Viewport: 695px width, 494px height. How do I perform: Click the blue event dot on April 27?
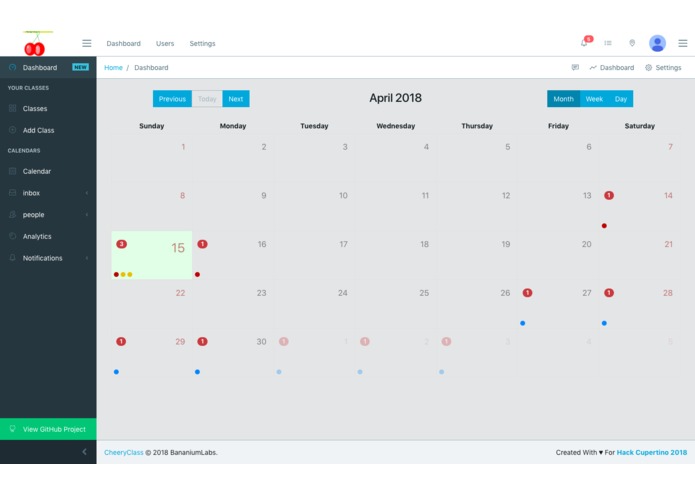tap(523, 323)
